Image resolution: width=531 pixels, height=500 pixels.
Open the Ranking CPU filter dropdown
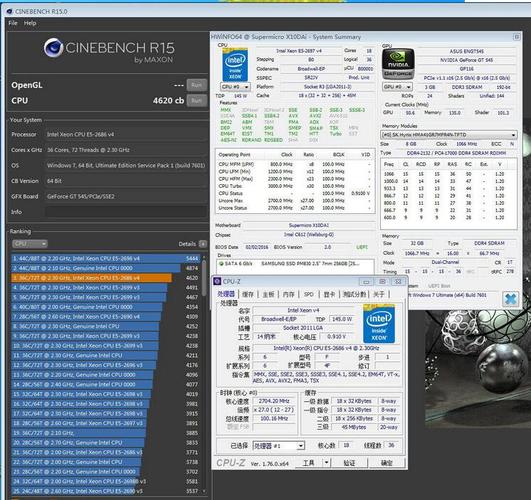(x=30, y=244)
